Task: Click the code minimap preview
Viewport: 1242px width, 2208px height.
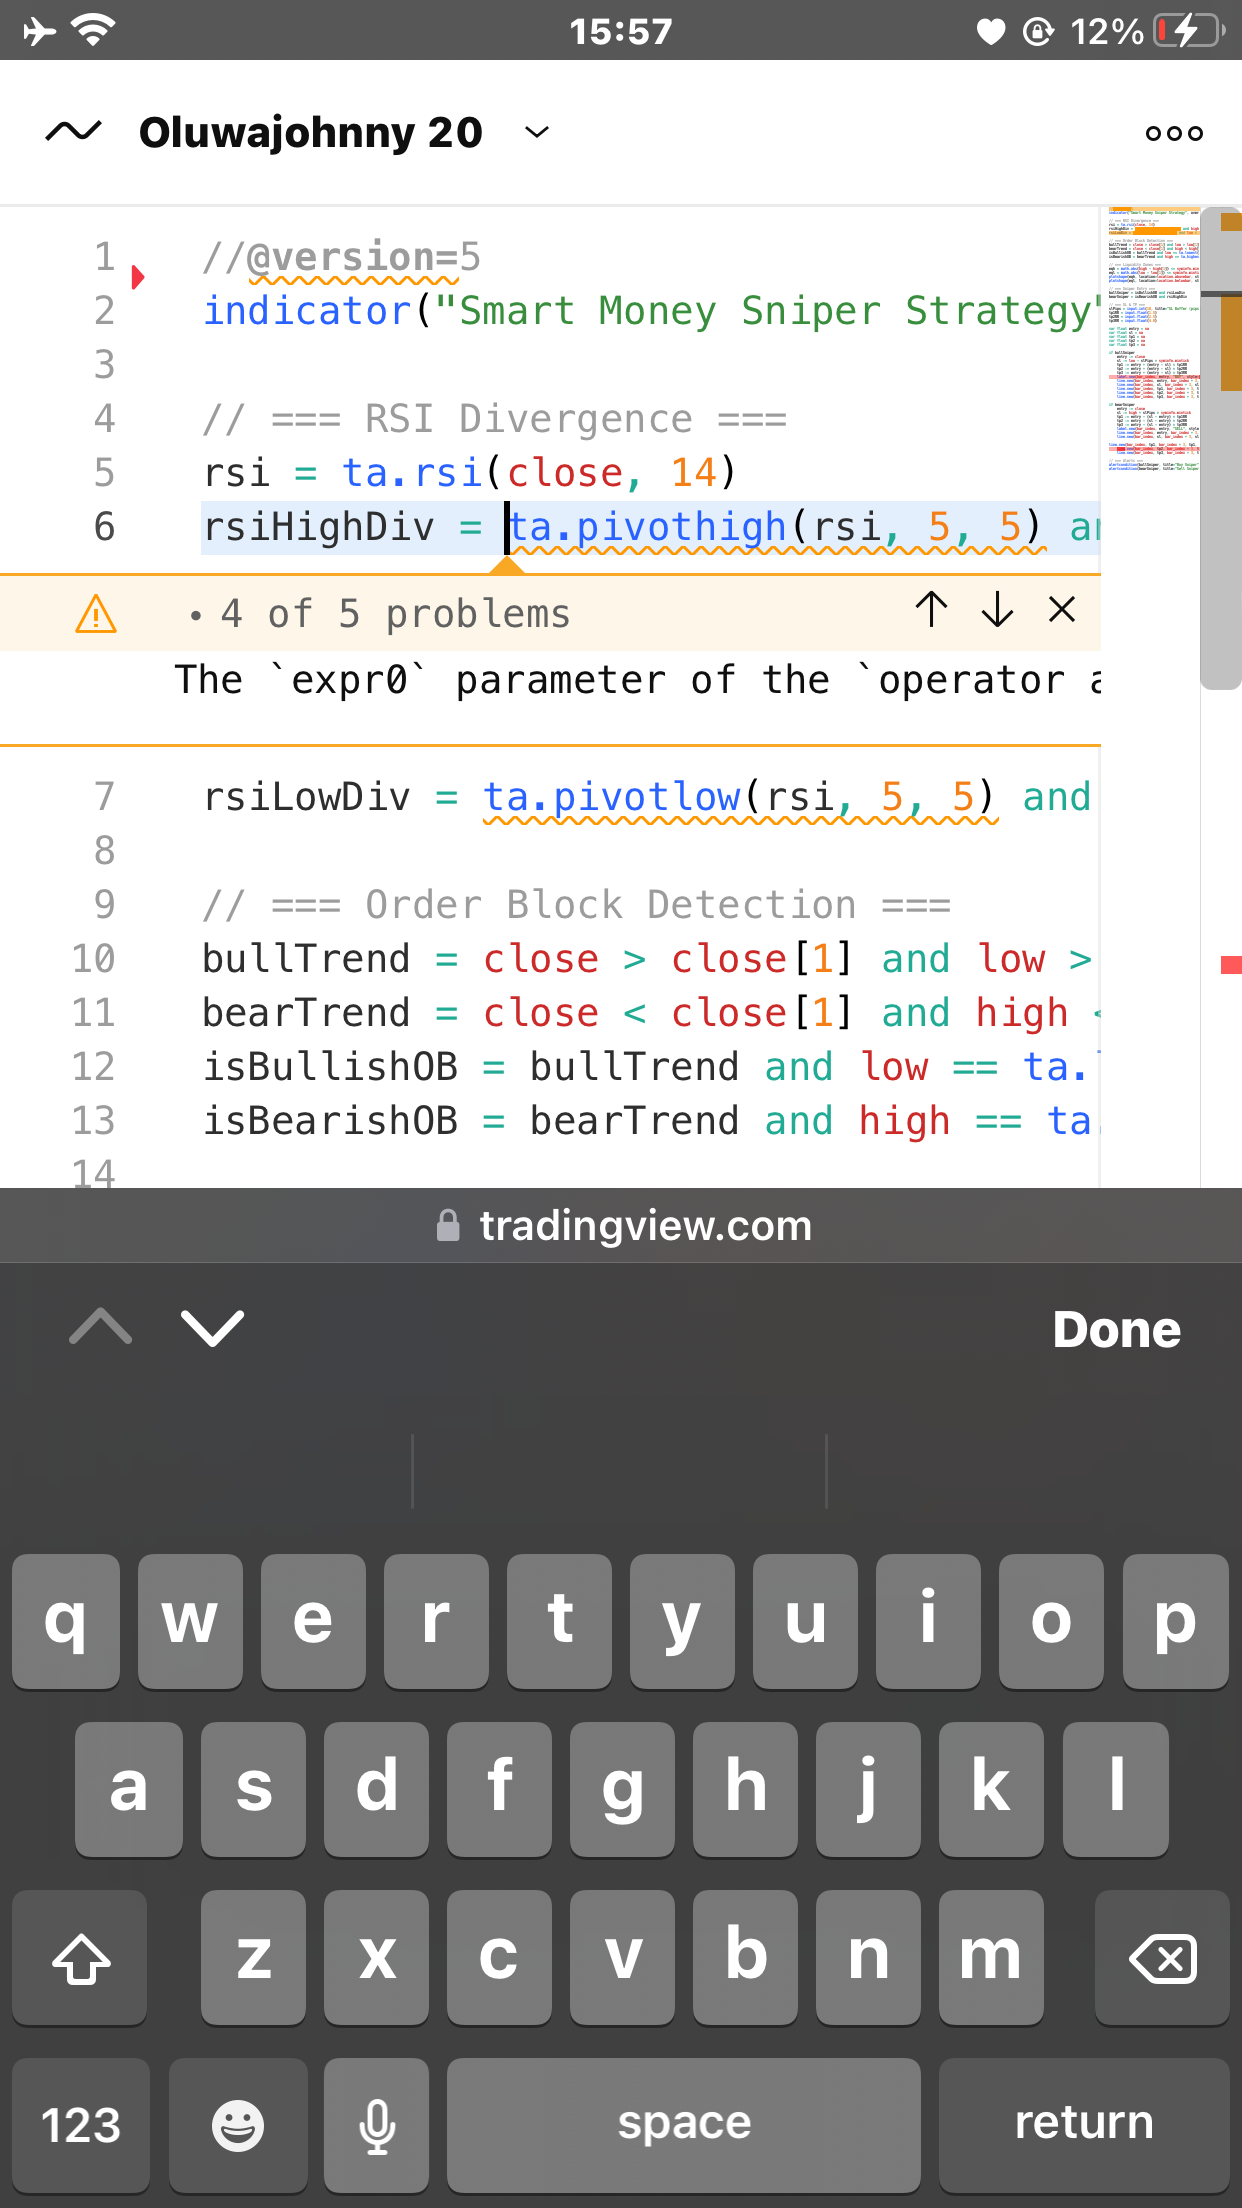Action: pyautogui.click(x=1153, y=340)
